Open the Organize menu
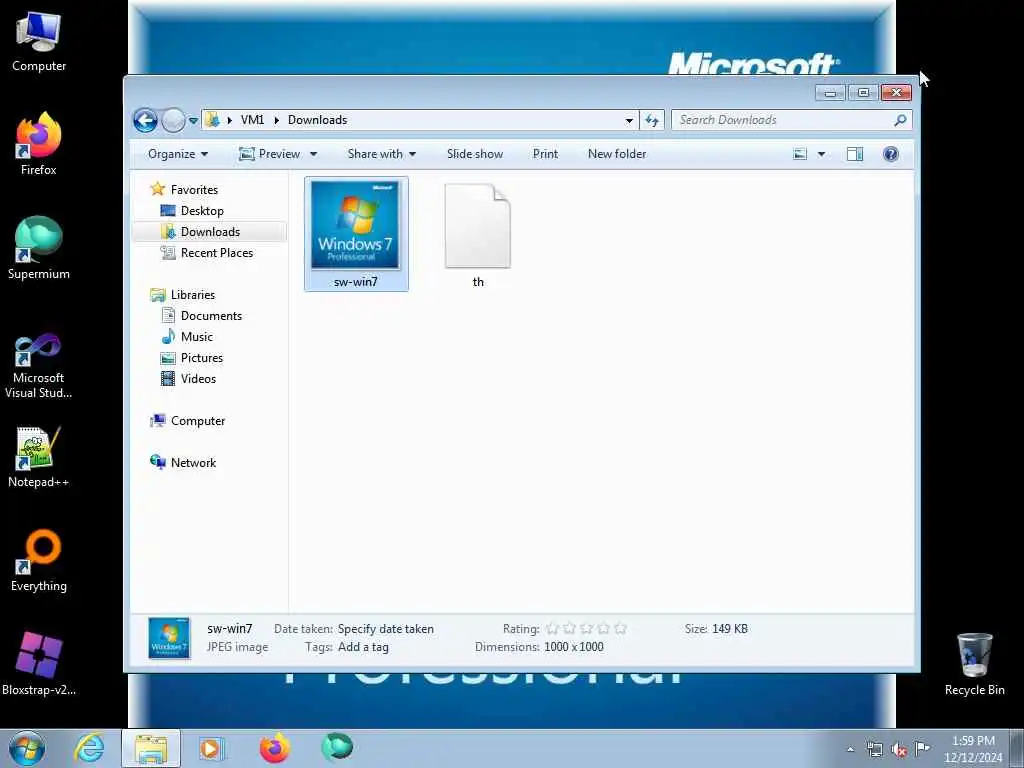This screenshot has height=768, width=1024. [x=178, y=154]
